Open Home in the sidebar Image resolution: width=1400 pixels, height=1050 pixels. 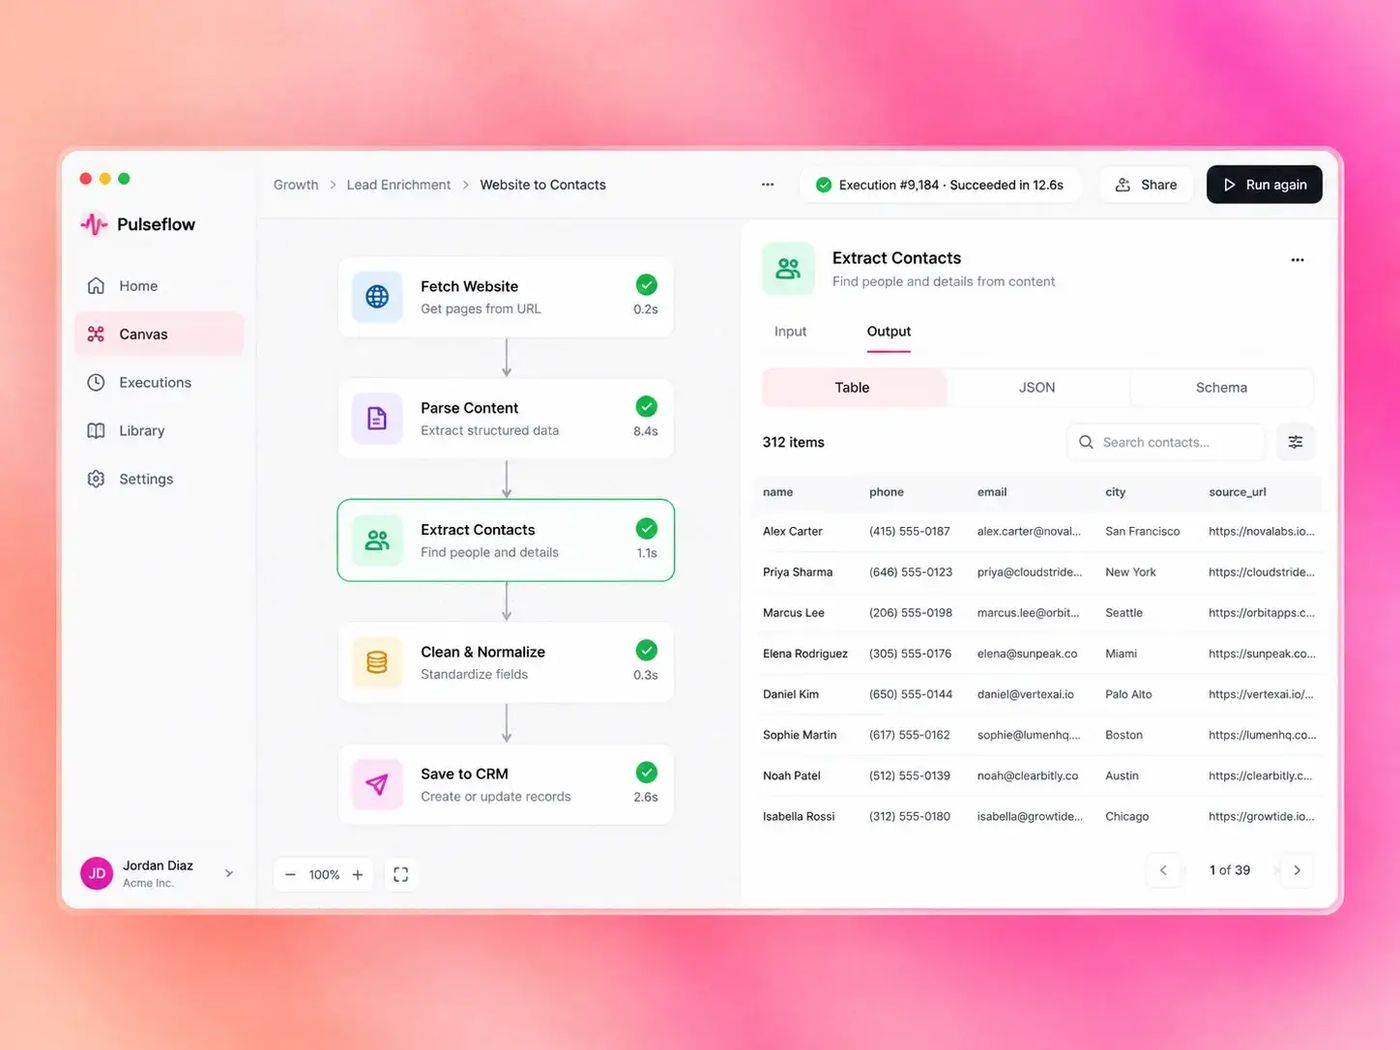click(159, 286)
